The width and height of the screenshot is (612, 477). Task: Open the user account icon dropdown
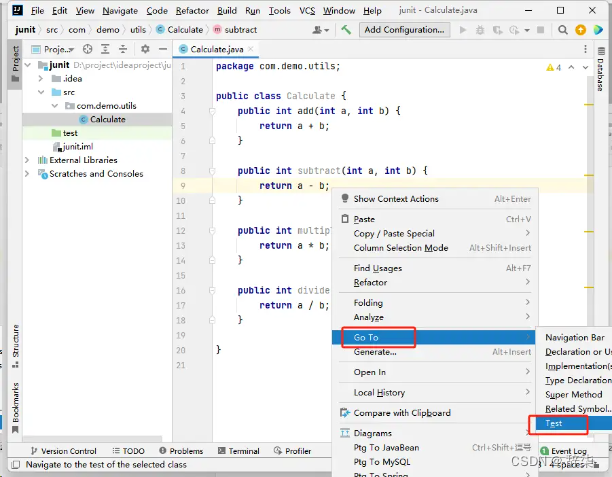pyautogui.click(x=320, y=30)
